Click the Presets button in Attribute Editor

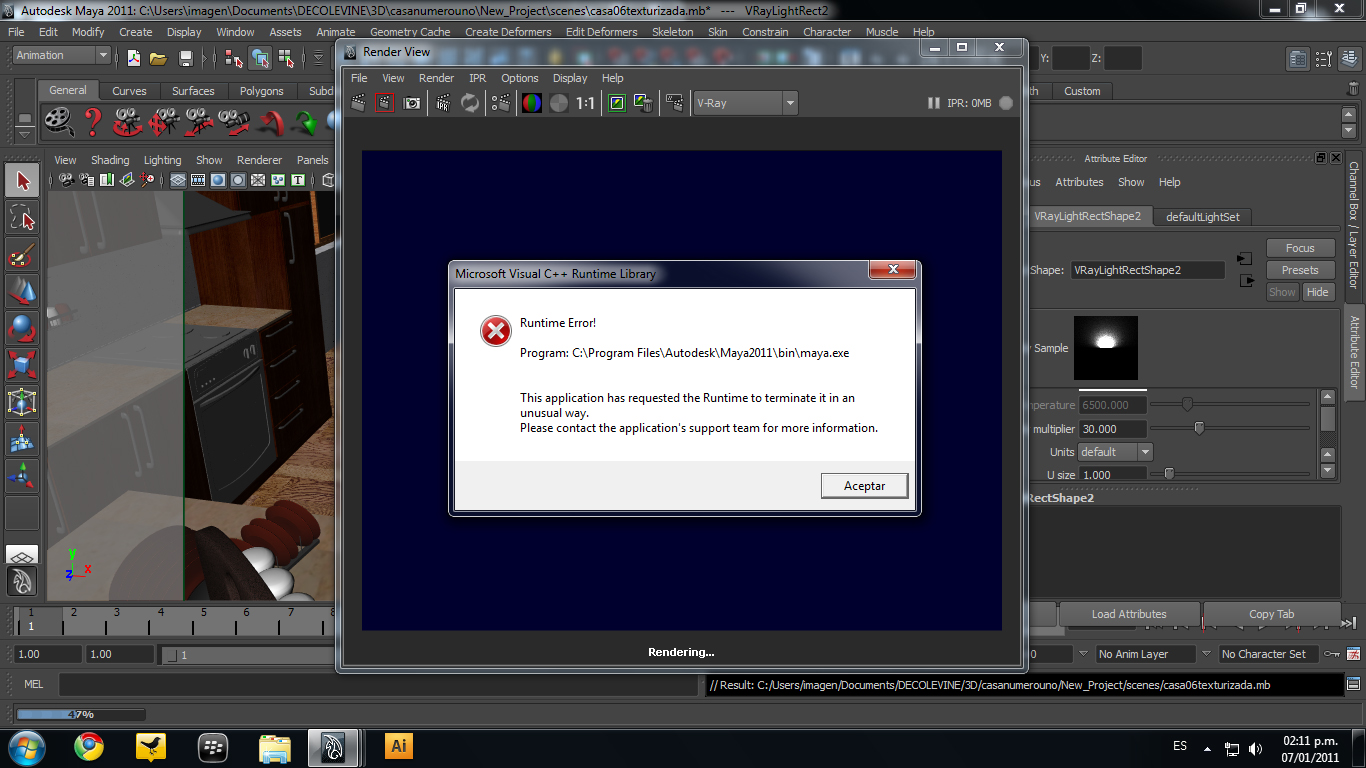(x=1300, y=270)
